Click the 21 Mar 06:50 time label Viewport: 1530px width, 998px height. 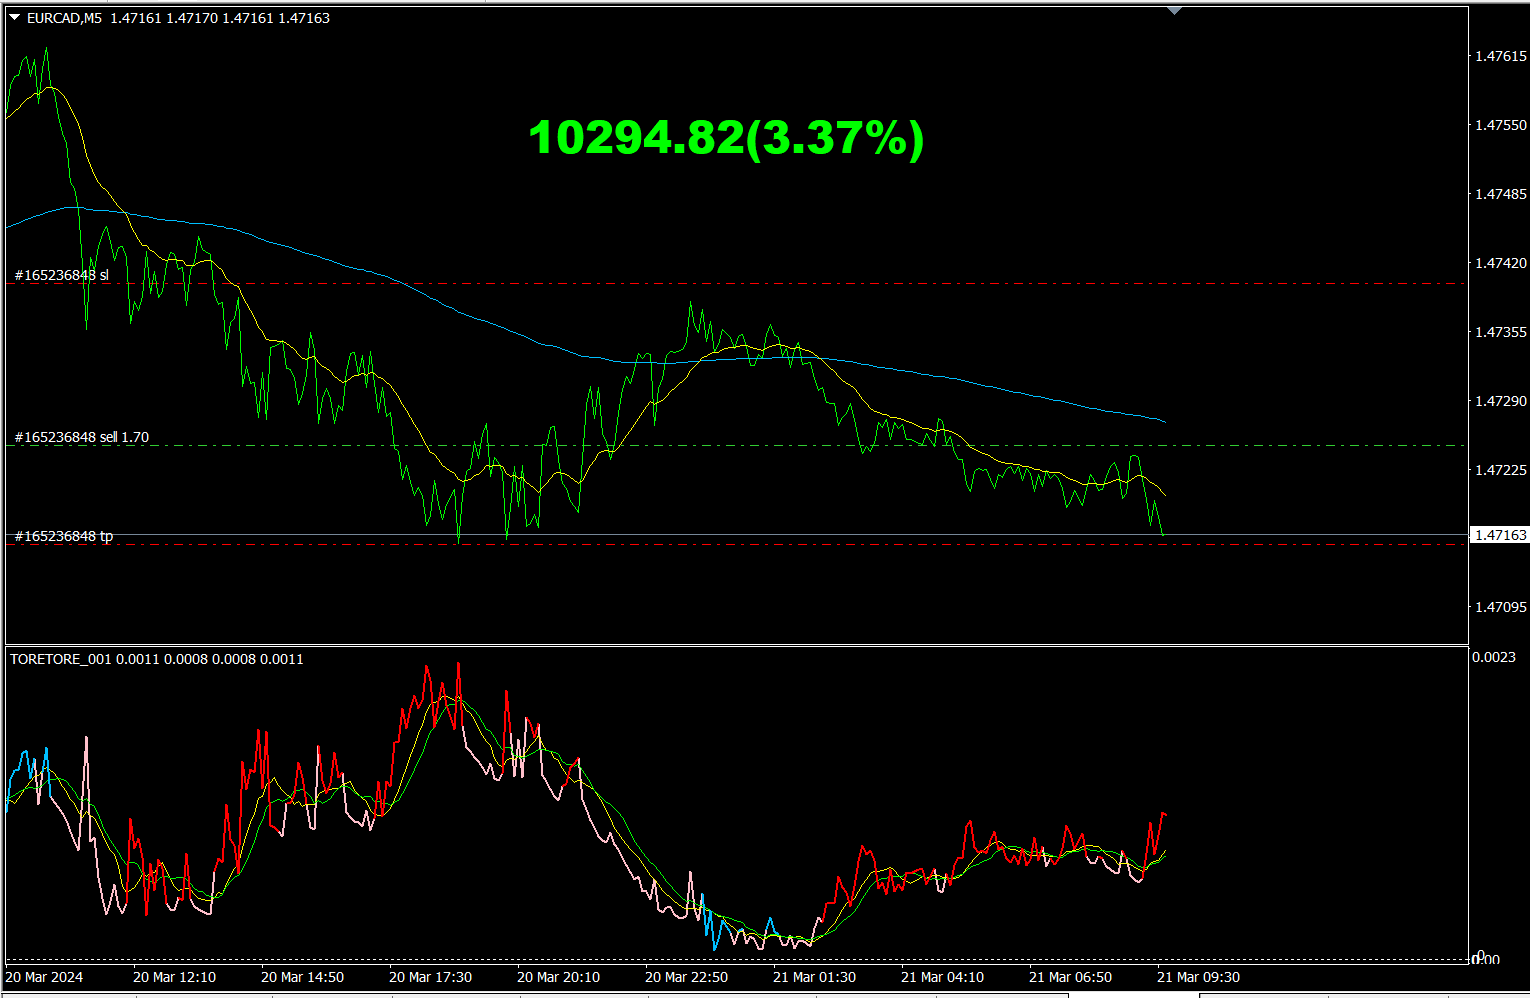[x=1070, y=977]
